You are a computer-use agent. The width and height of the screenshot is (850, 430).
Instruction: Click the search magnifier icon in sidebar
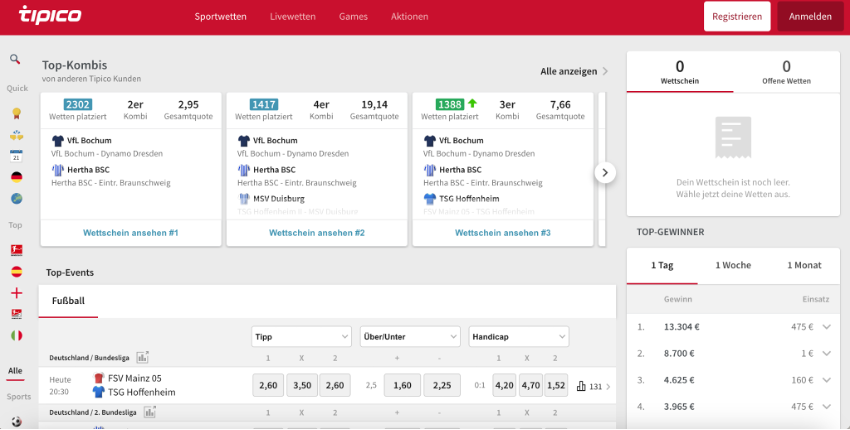15,59
